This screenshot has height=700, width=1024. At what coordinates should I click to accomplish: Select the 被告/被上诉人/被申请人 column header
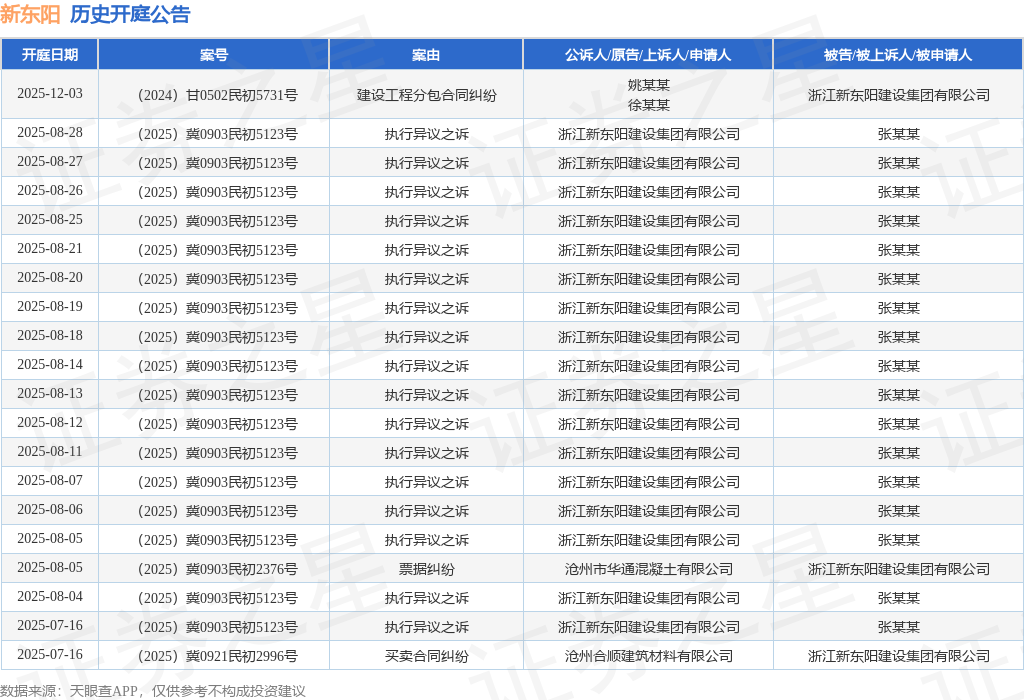[898, 55]
